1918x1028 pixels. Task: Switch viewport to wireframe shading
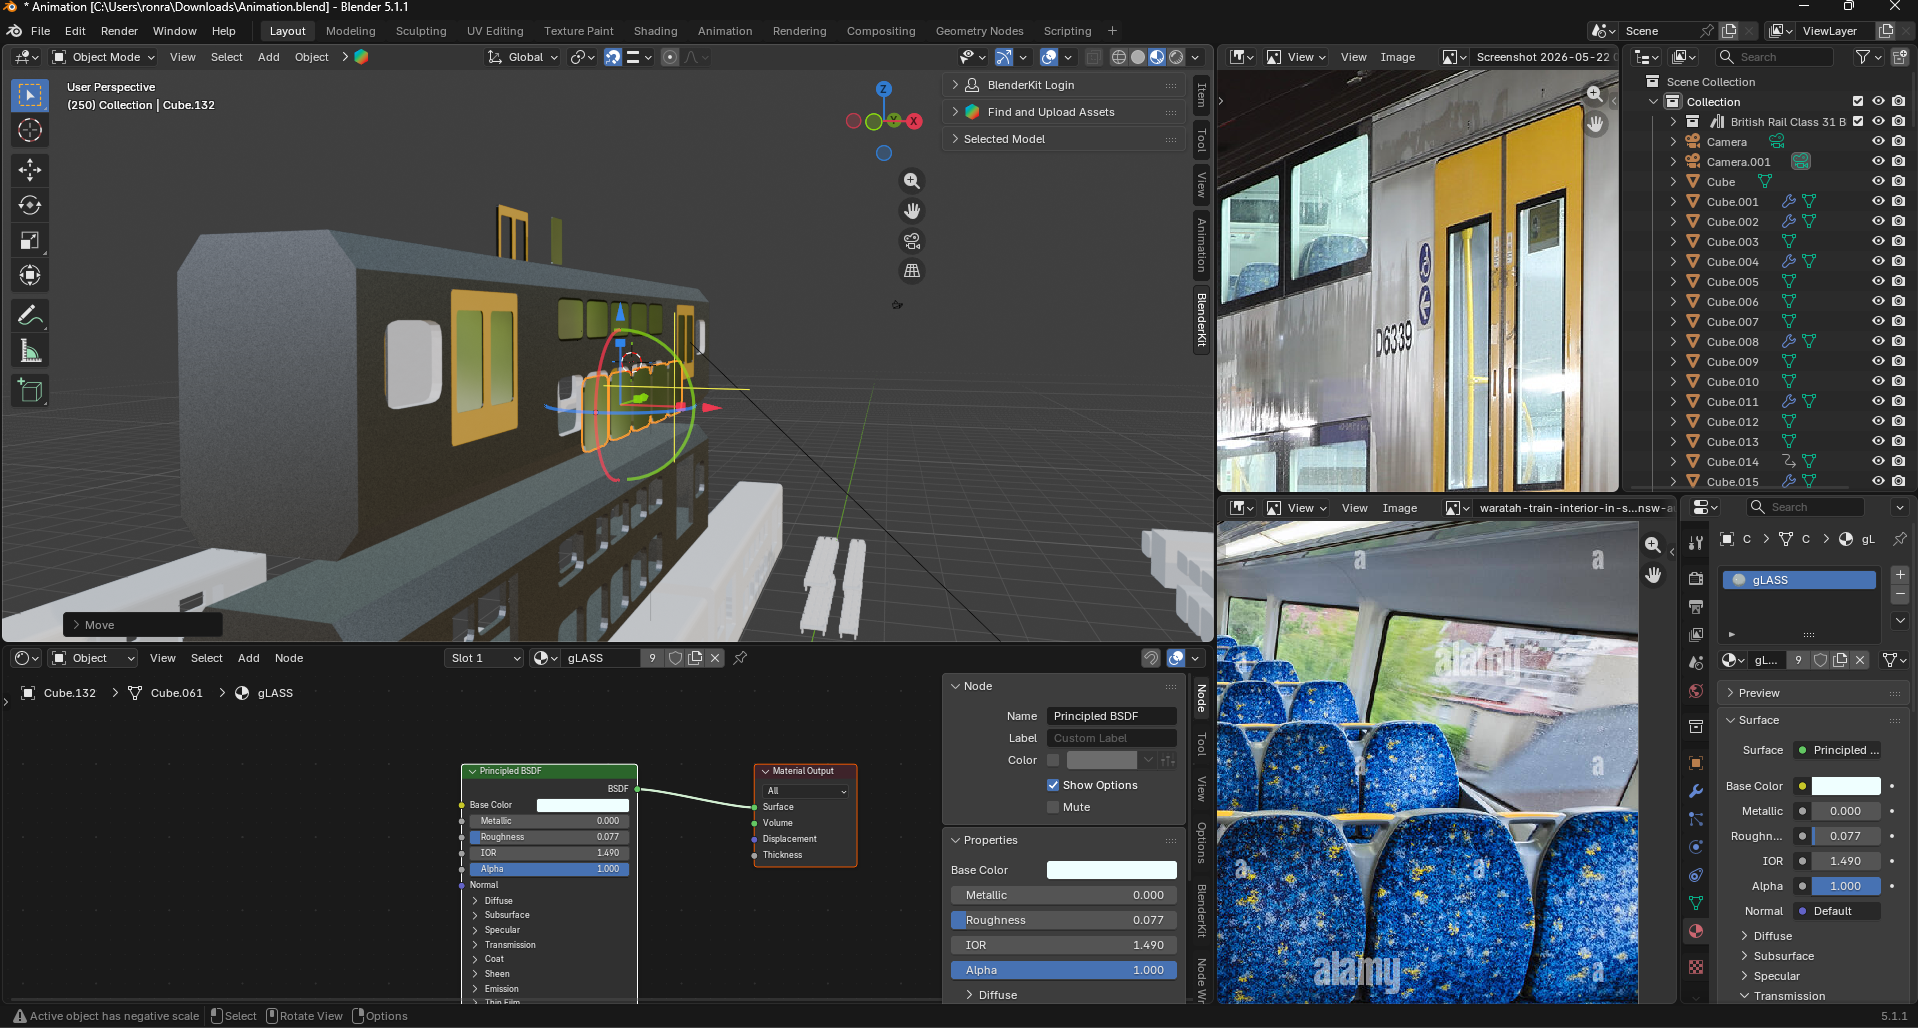tap(1119, 57)
